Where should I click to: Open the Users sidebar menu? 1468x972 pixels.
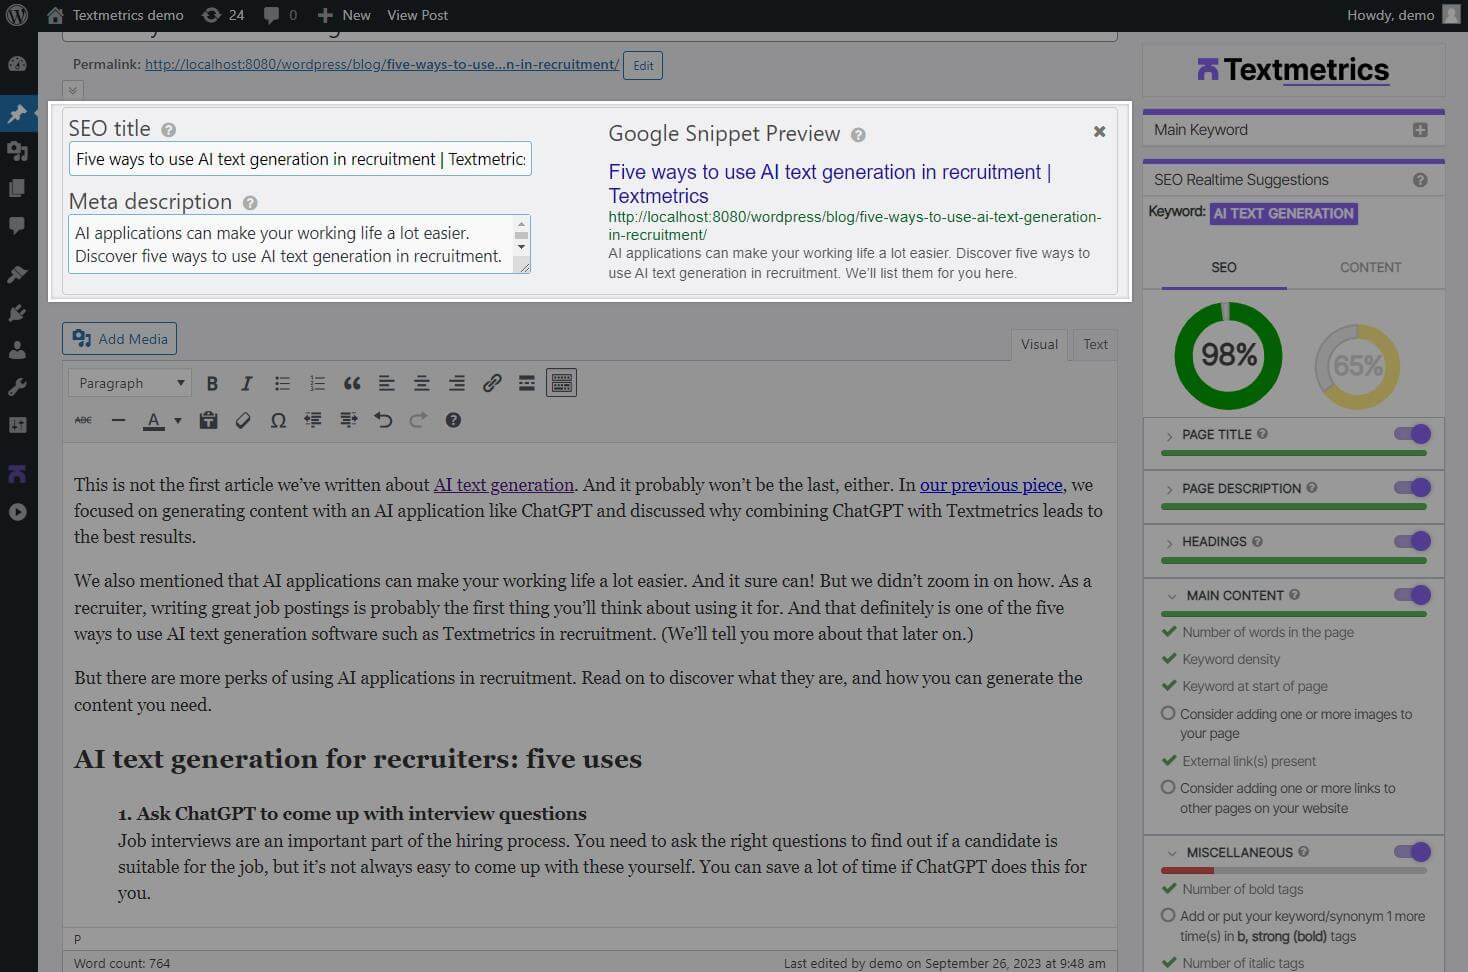tap(17, 350)
